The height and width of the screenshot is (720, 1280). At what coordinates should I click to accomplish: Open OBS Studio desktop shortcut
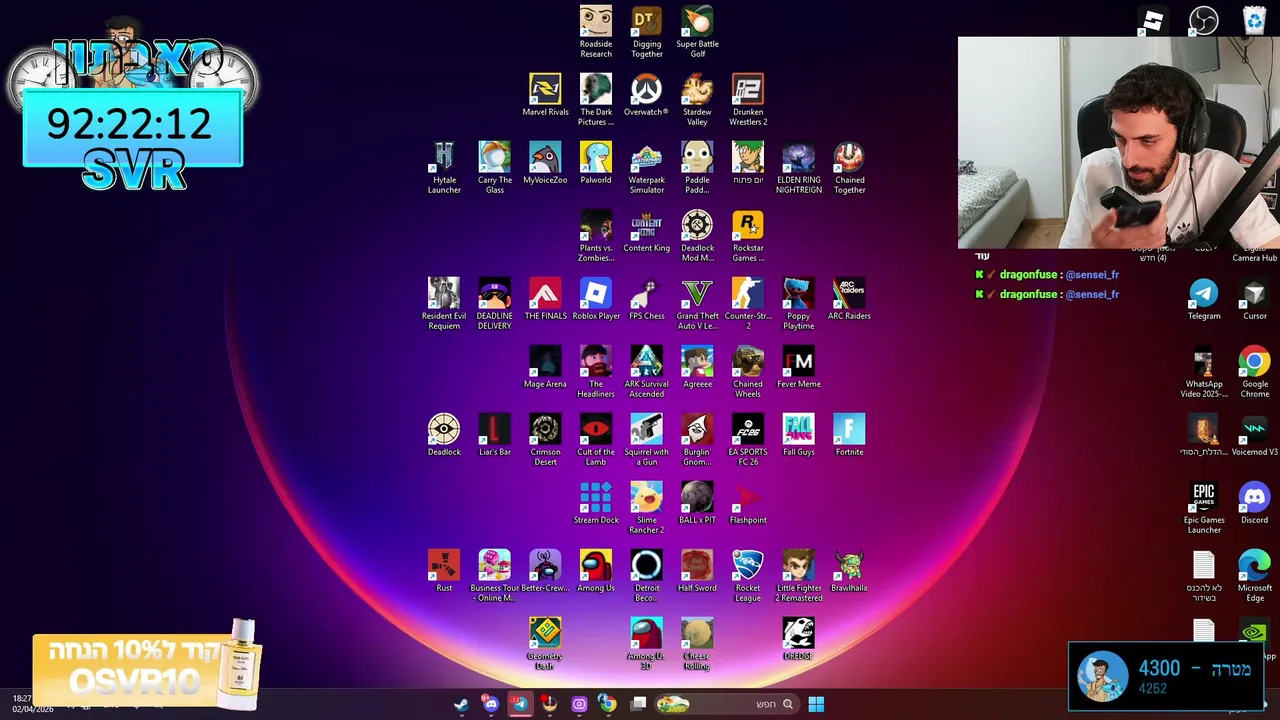point(1203,21)
